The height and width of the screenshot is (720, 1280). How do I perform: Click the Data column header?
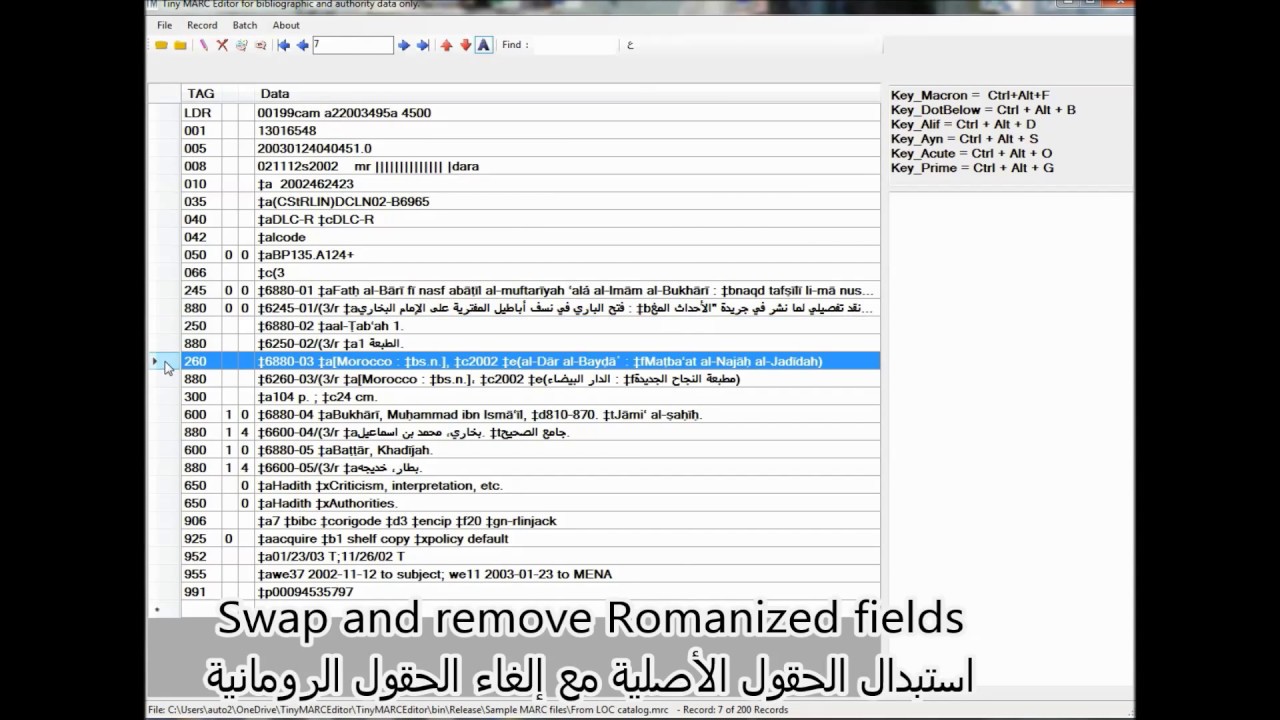tap(567, 94)
